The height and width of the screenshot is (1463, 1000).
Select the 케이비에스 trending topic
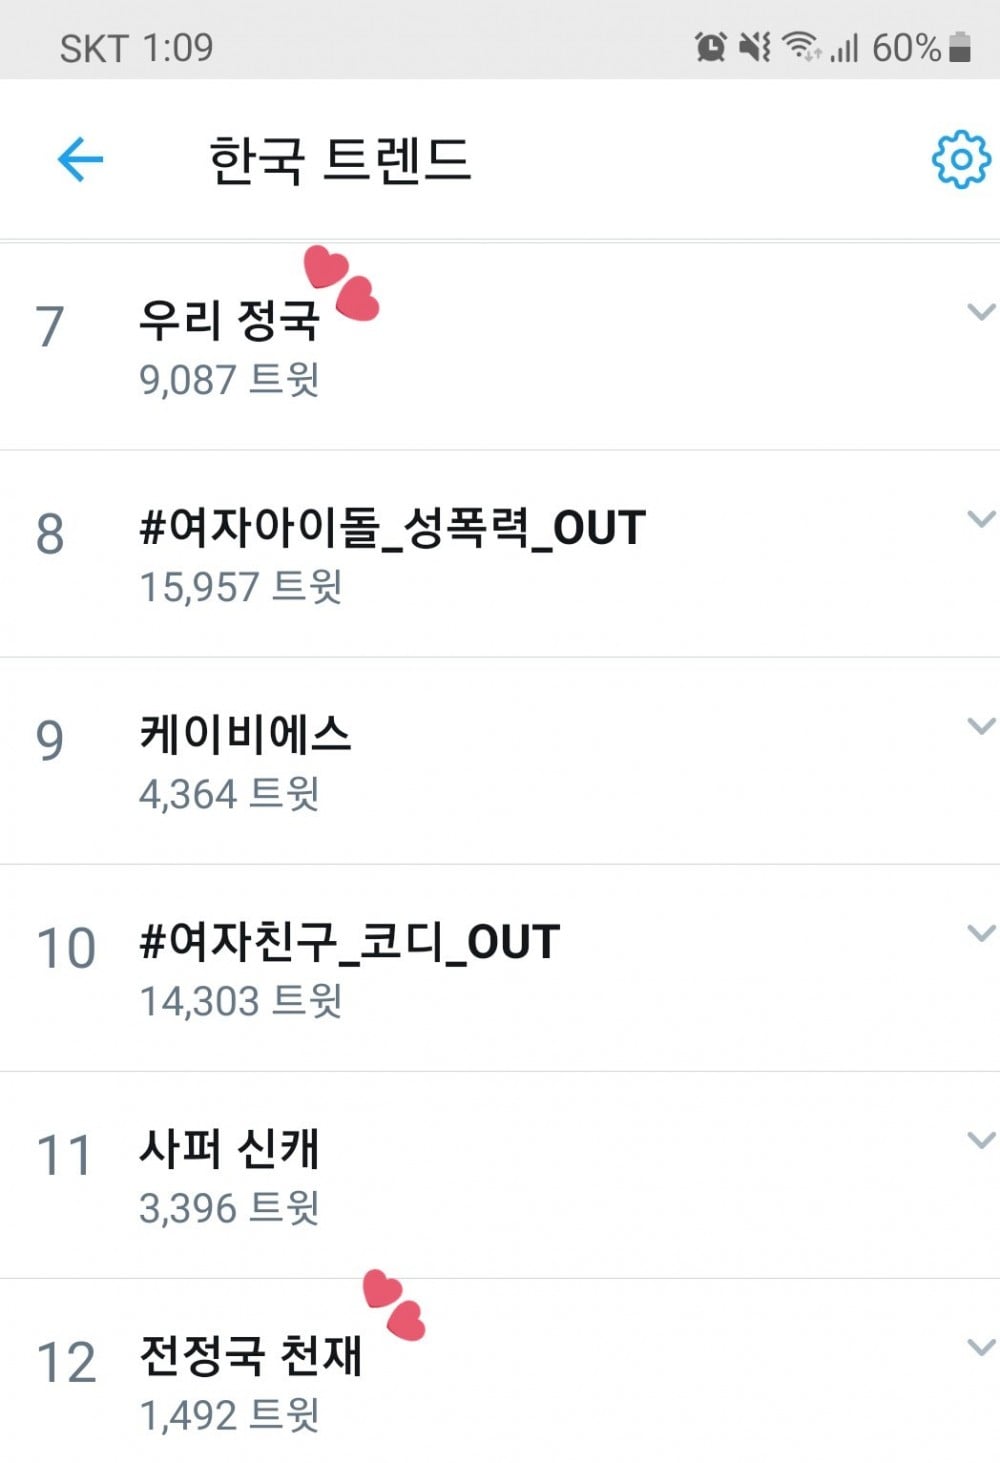click(245, 734)
